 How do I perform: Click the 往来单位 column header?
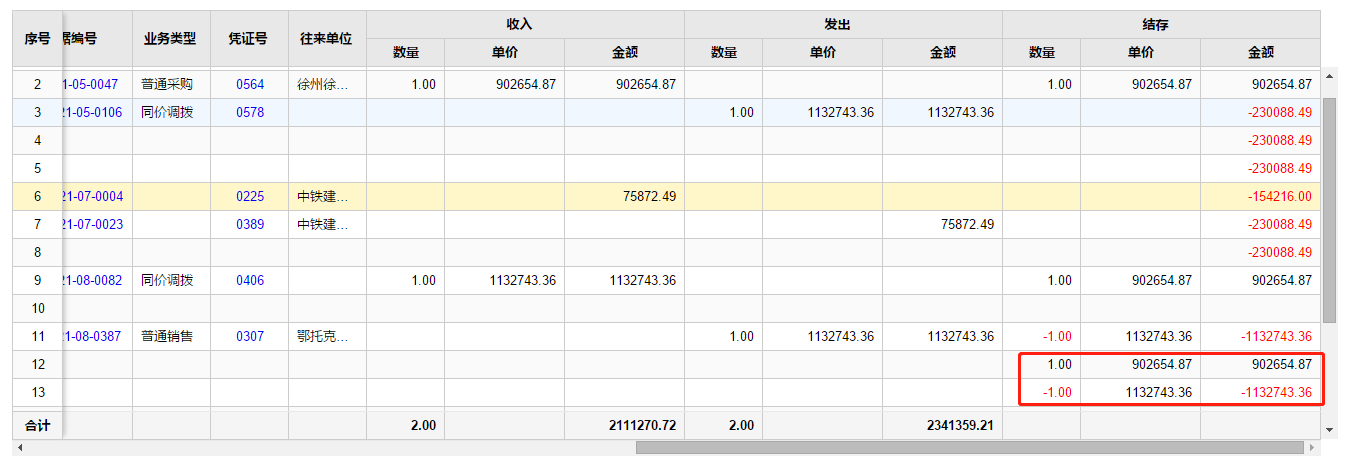327,39
